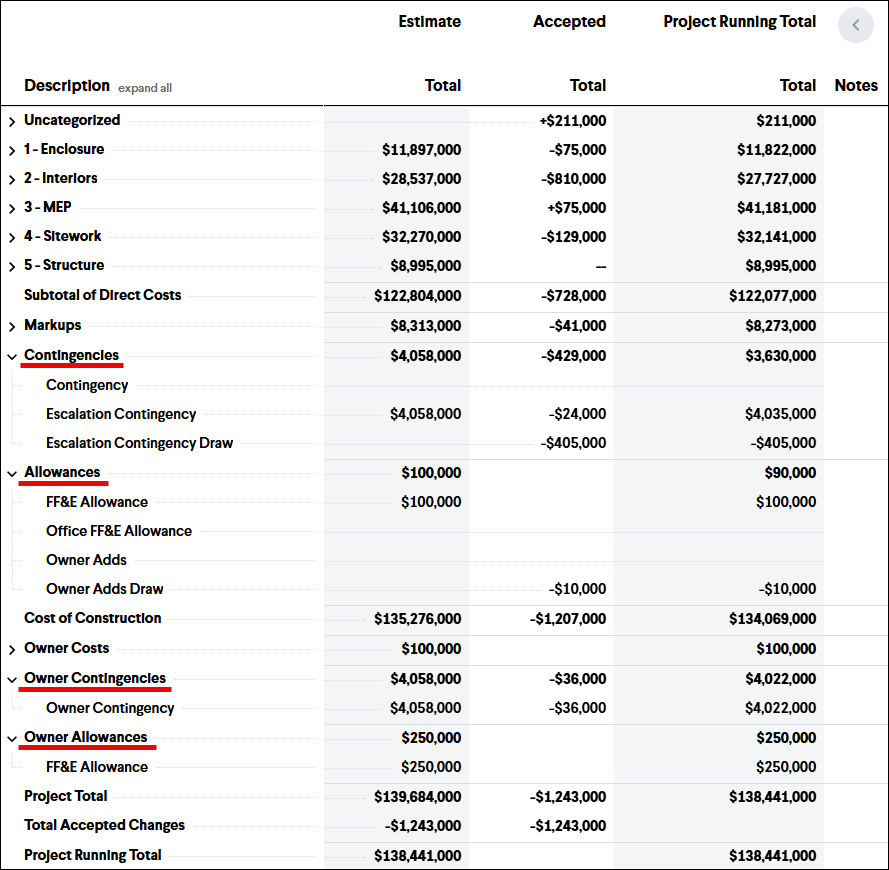Expand the 4 - Sitework section
This screenshot has height=870, width=889.
coord(12,236)
